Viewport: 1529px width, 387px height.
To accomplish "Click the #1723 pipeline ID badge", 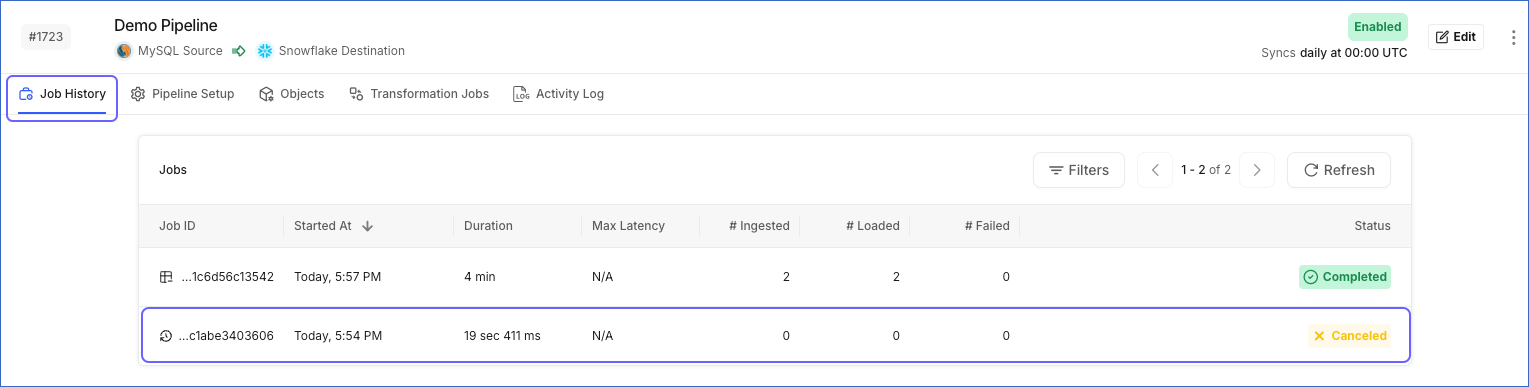I will (x=46, y=37).
